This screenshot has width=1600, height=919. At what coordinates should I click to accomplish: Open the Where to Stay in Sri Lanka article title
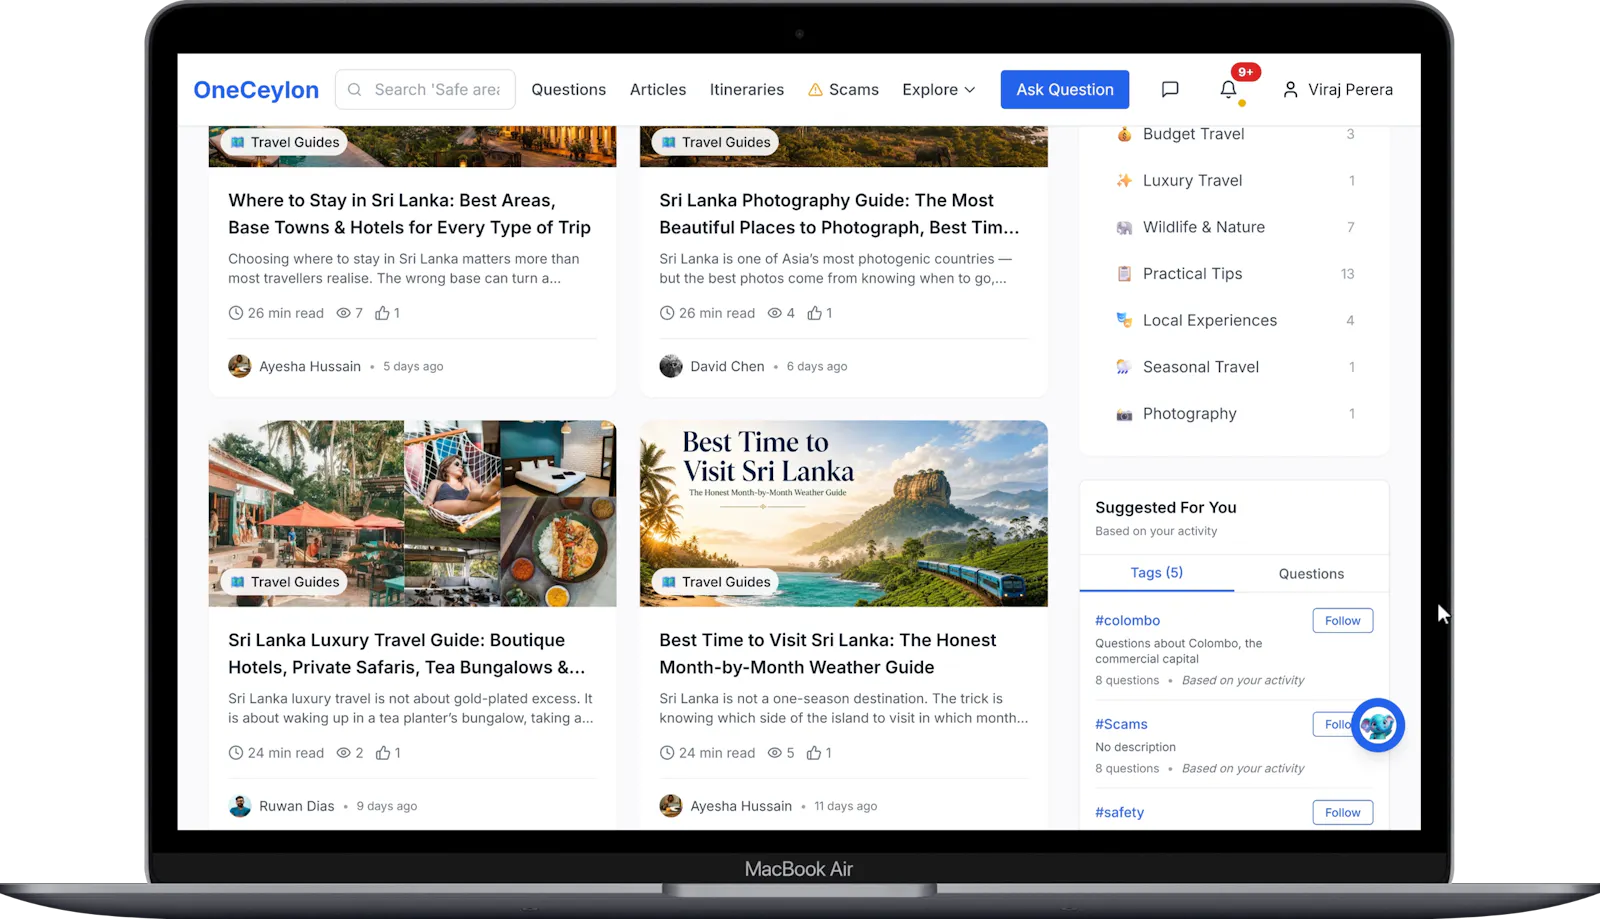(x=410, y=214)
